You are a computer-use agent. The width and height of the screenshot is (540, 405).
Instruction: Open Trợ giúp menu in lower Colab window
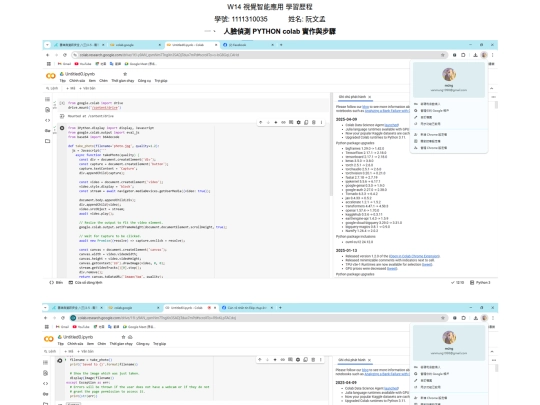tap(159, 344)
